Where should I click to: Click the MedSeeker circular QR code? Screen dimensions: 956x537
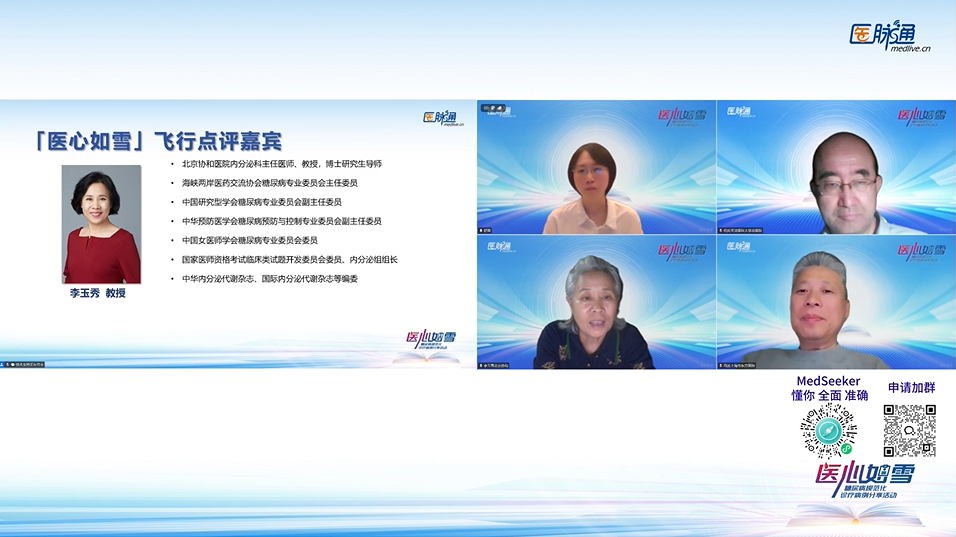[829, 431]
